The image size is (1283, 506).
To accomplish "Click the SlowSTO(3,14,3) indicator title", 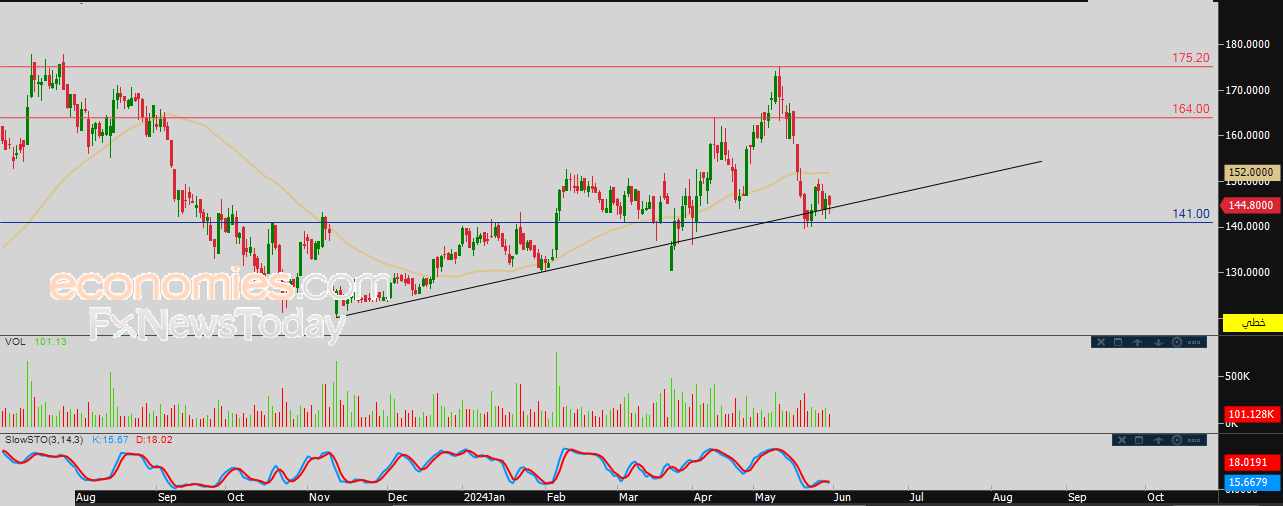I will (x=44, y=440).
